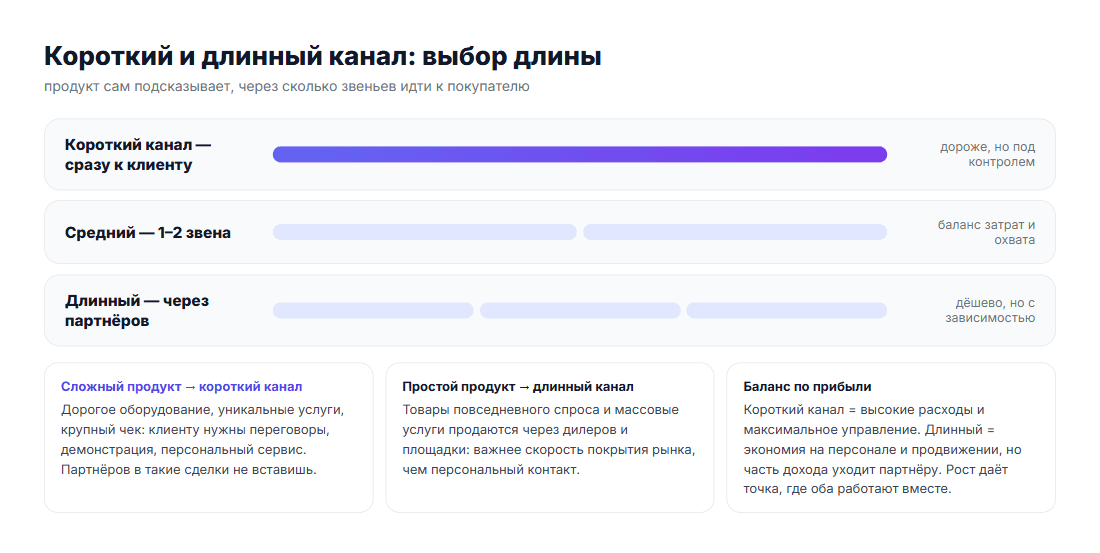
Task: Click the heading 'Короткий и длинный канал: выбор длины'
Action: pos(323,56)
